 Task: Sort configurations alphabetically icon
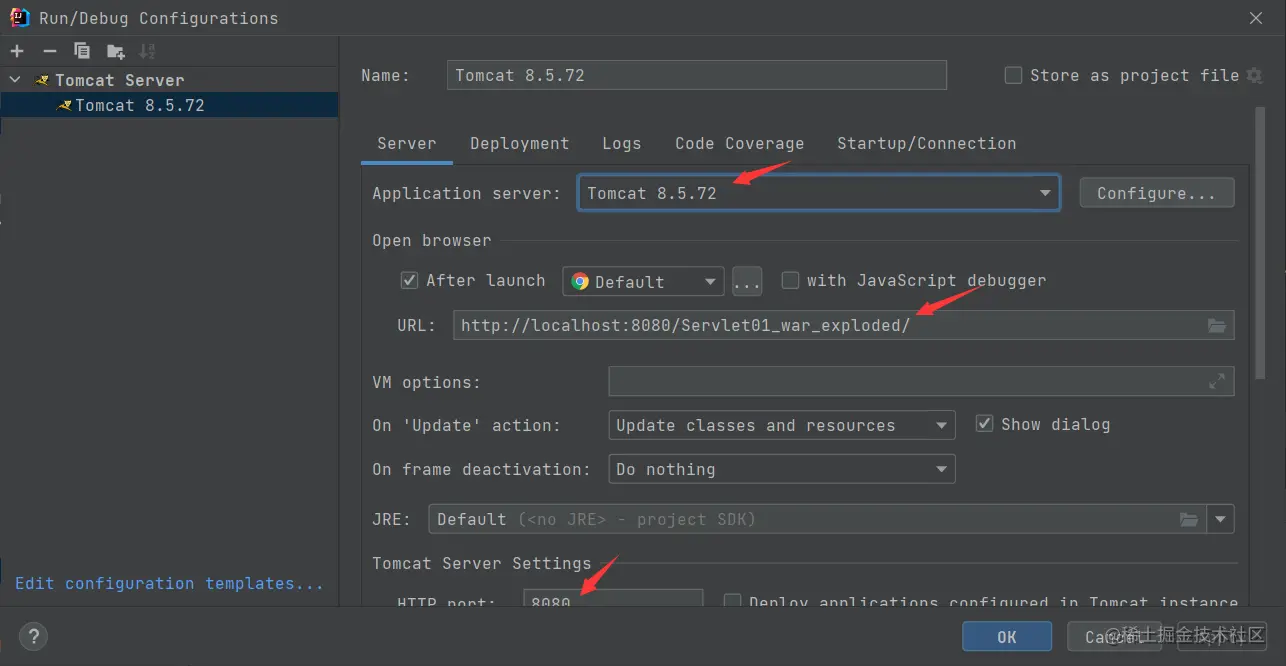(x=148, y=51)
